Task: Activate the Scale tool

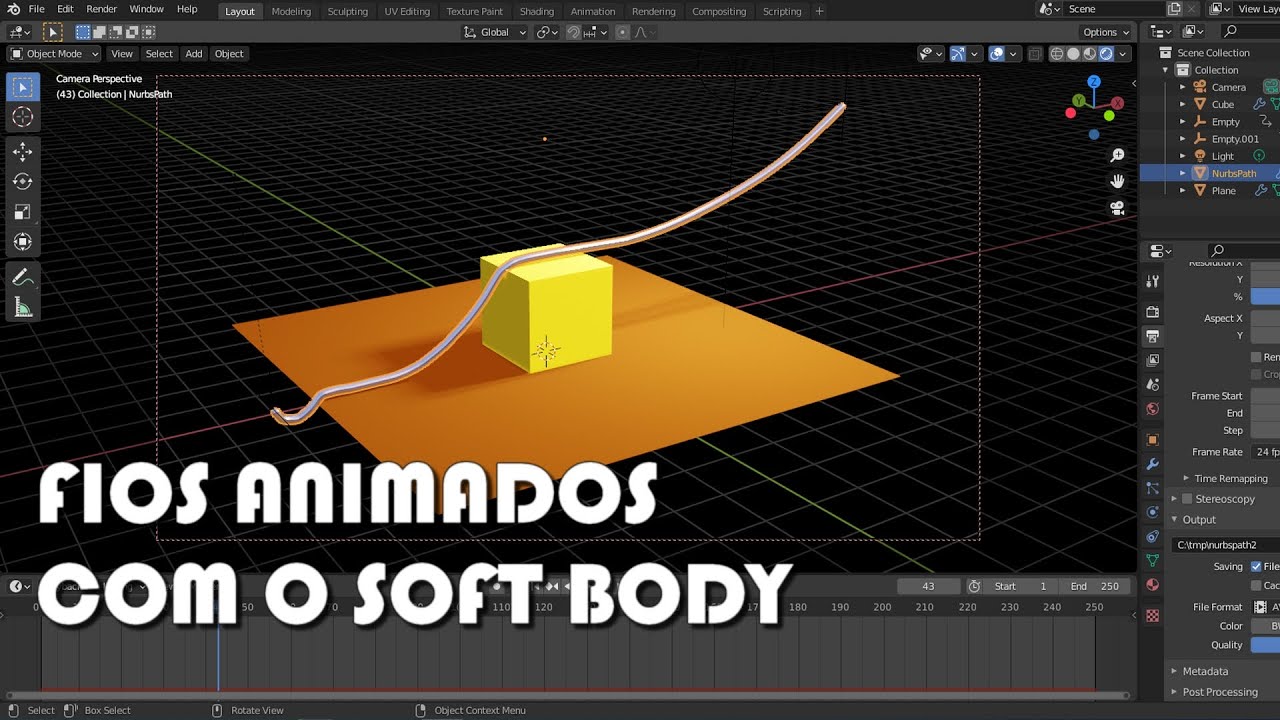Action: 22,212
